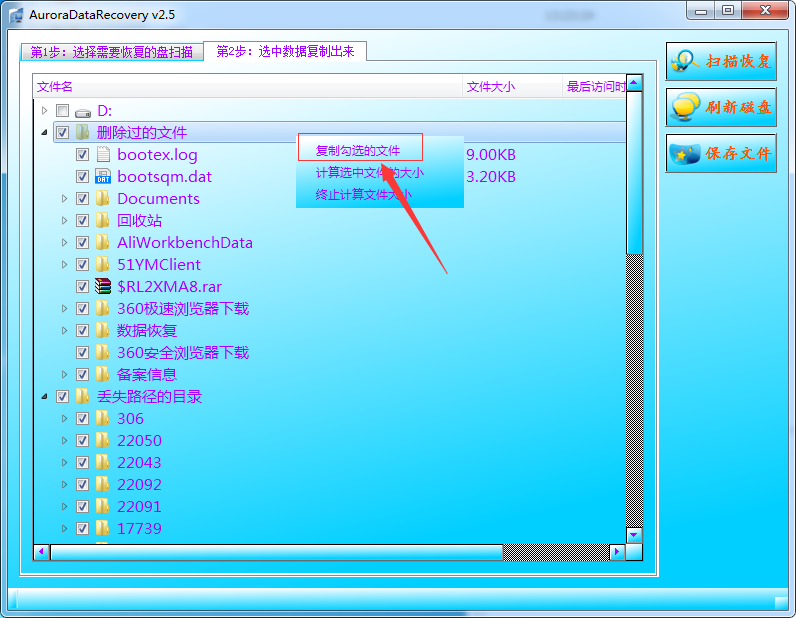Click the vertical scrollbar down arrow
Screen dimensions: 796x618
point(634,535)
